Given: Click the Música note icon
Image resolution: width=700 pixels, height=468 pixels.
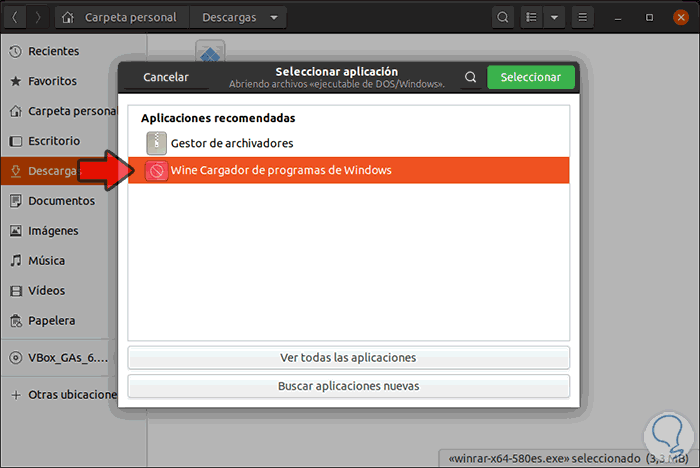Looking at the screenshot, I should 16,261.
